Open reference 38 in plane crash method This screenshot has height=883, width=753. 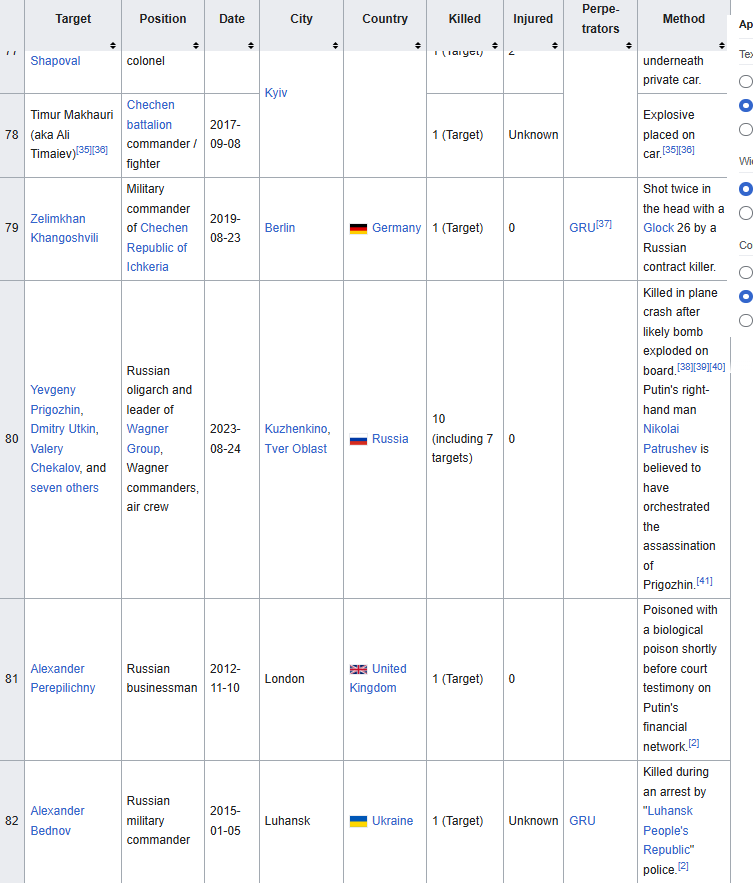pyautogui.click(x=685, y=367)
